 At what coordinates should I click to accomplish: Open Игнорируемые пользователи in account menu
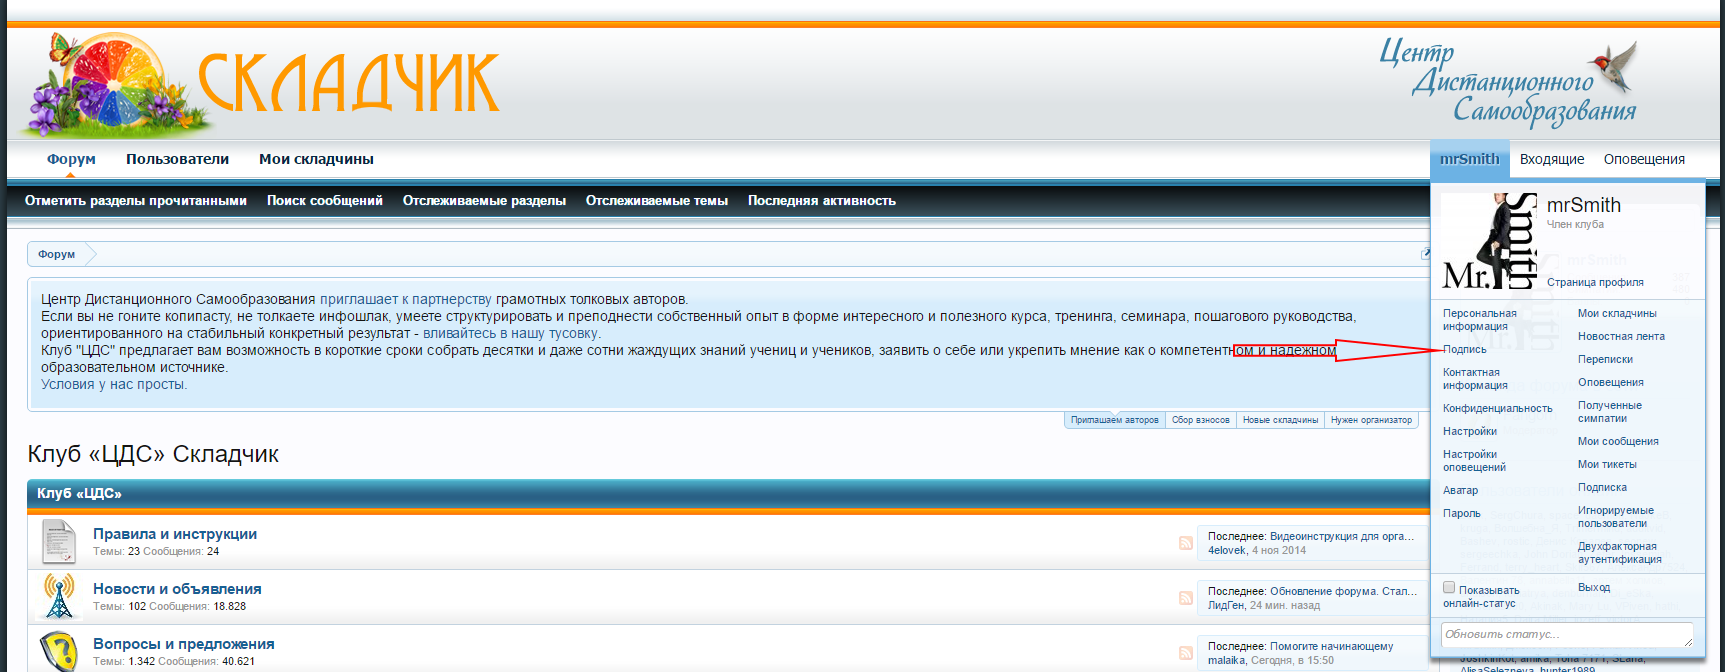point(1615,517)
